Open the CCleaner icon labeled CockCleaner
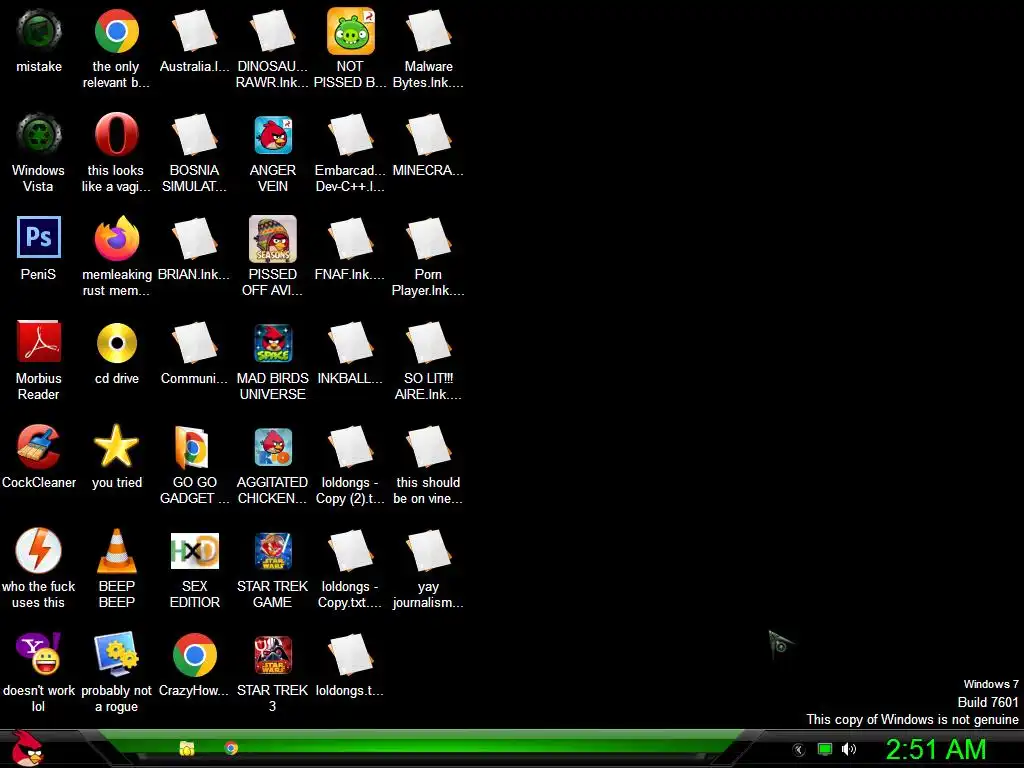Viewport: 1024px width, 768px height. [x=39, y=447]
